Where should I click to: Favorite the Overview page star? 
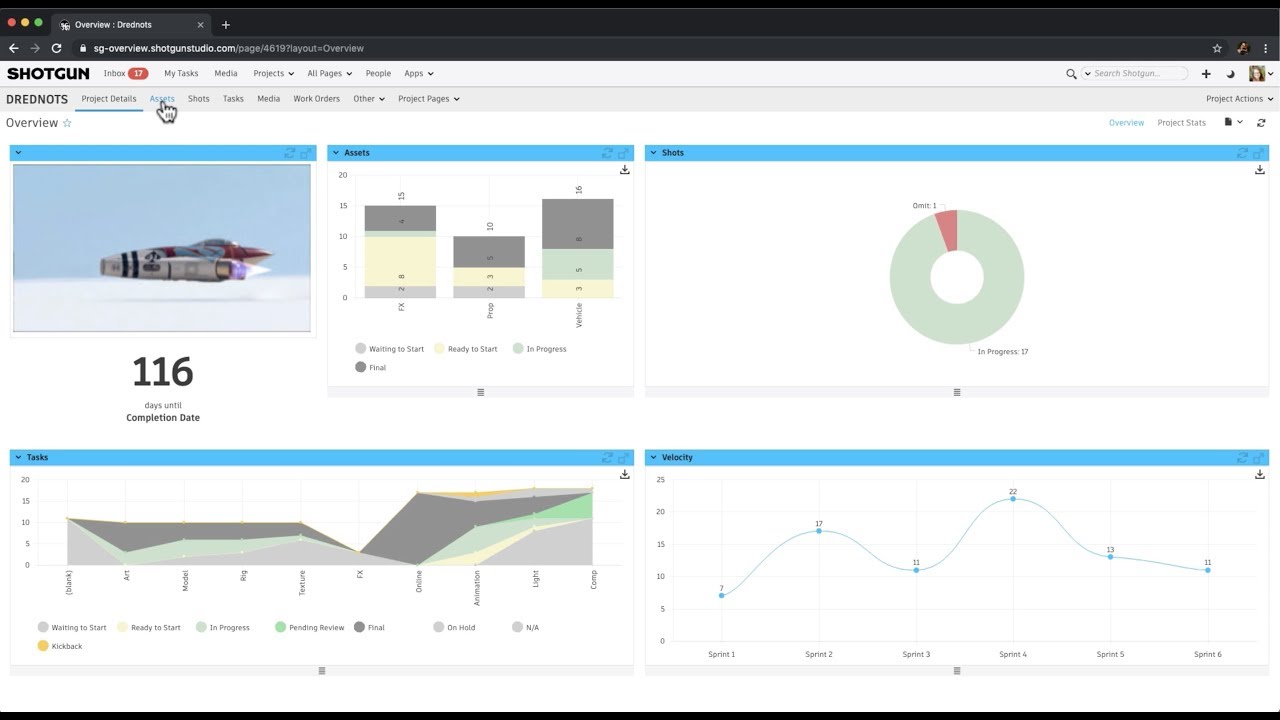[67, 123]
